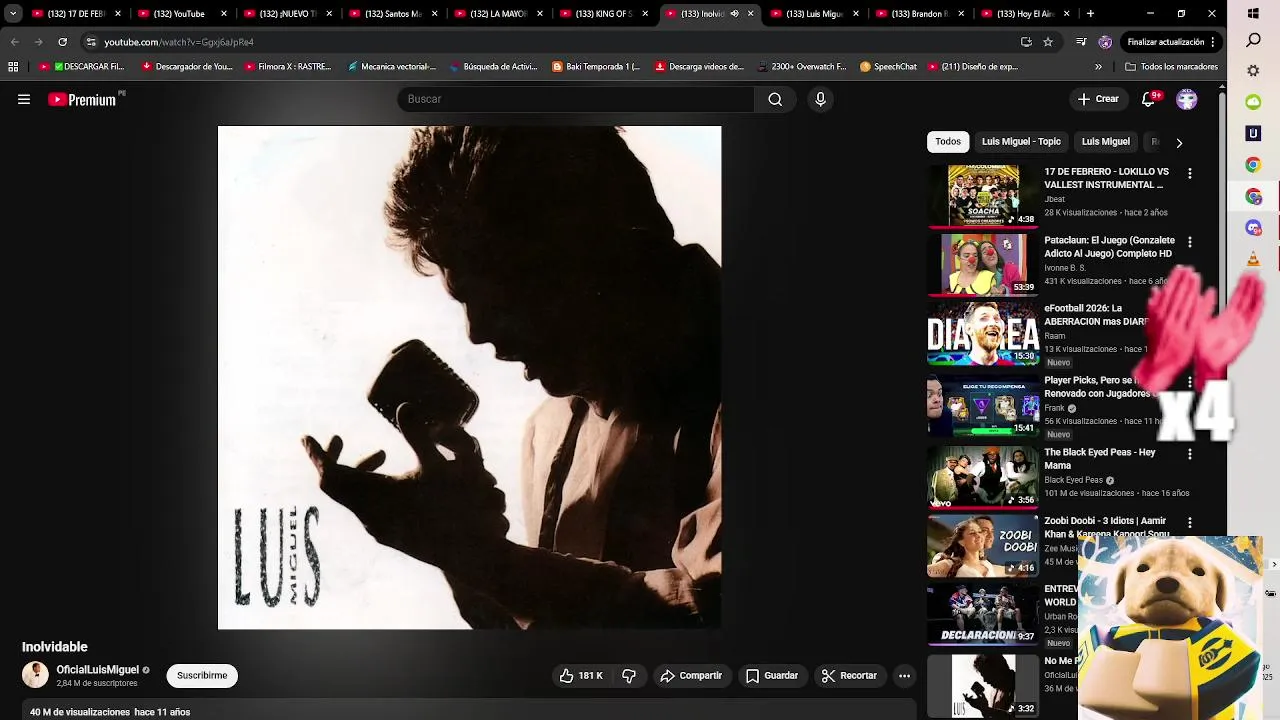Select the Todos filter chip
Viewport: 1280px width, 720px height.
click(948, 142)
